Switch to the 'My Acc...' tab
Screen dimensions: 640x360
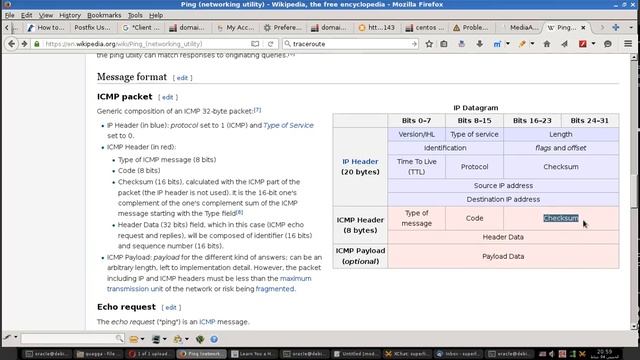pyautogui.click(x=236, y=27)
